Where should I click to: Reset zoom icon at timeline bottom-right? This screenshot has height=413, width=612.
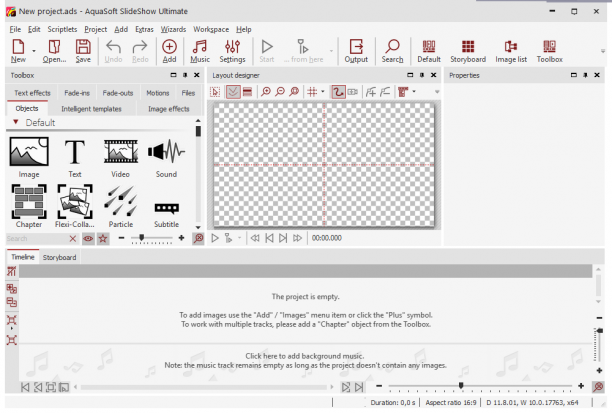point(598,386)
